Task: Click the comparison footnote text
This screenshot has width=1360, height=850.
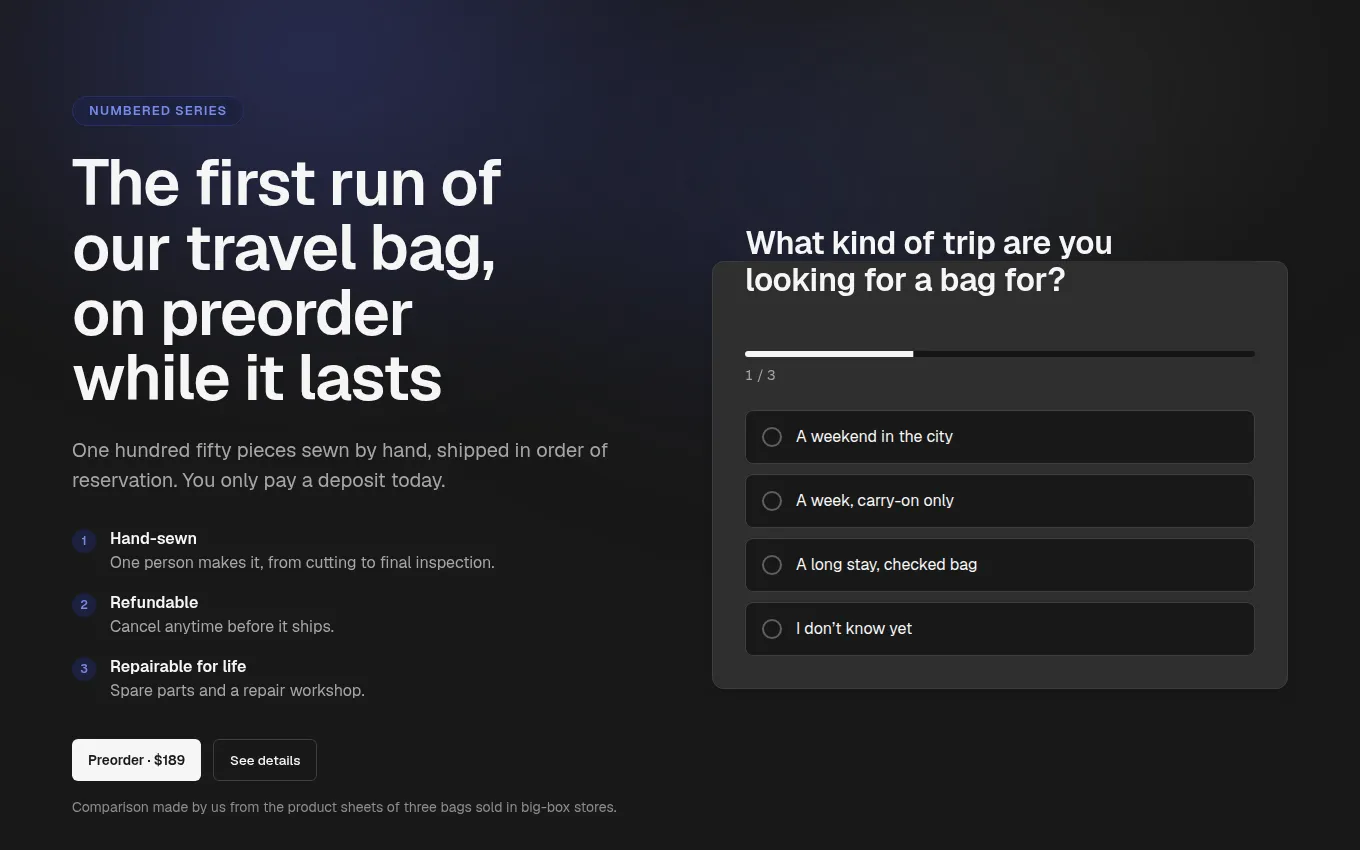Action: pos(344,807)
